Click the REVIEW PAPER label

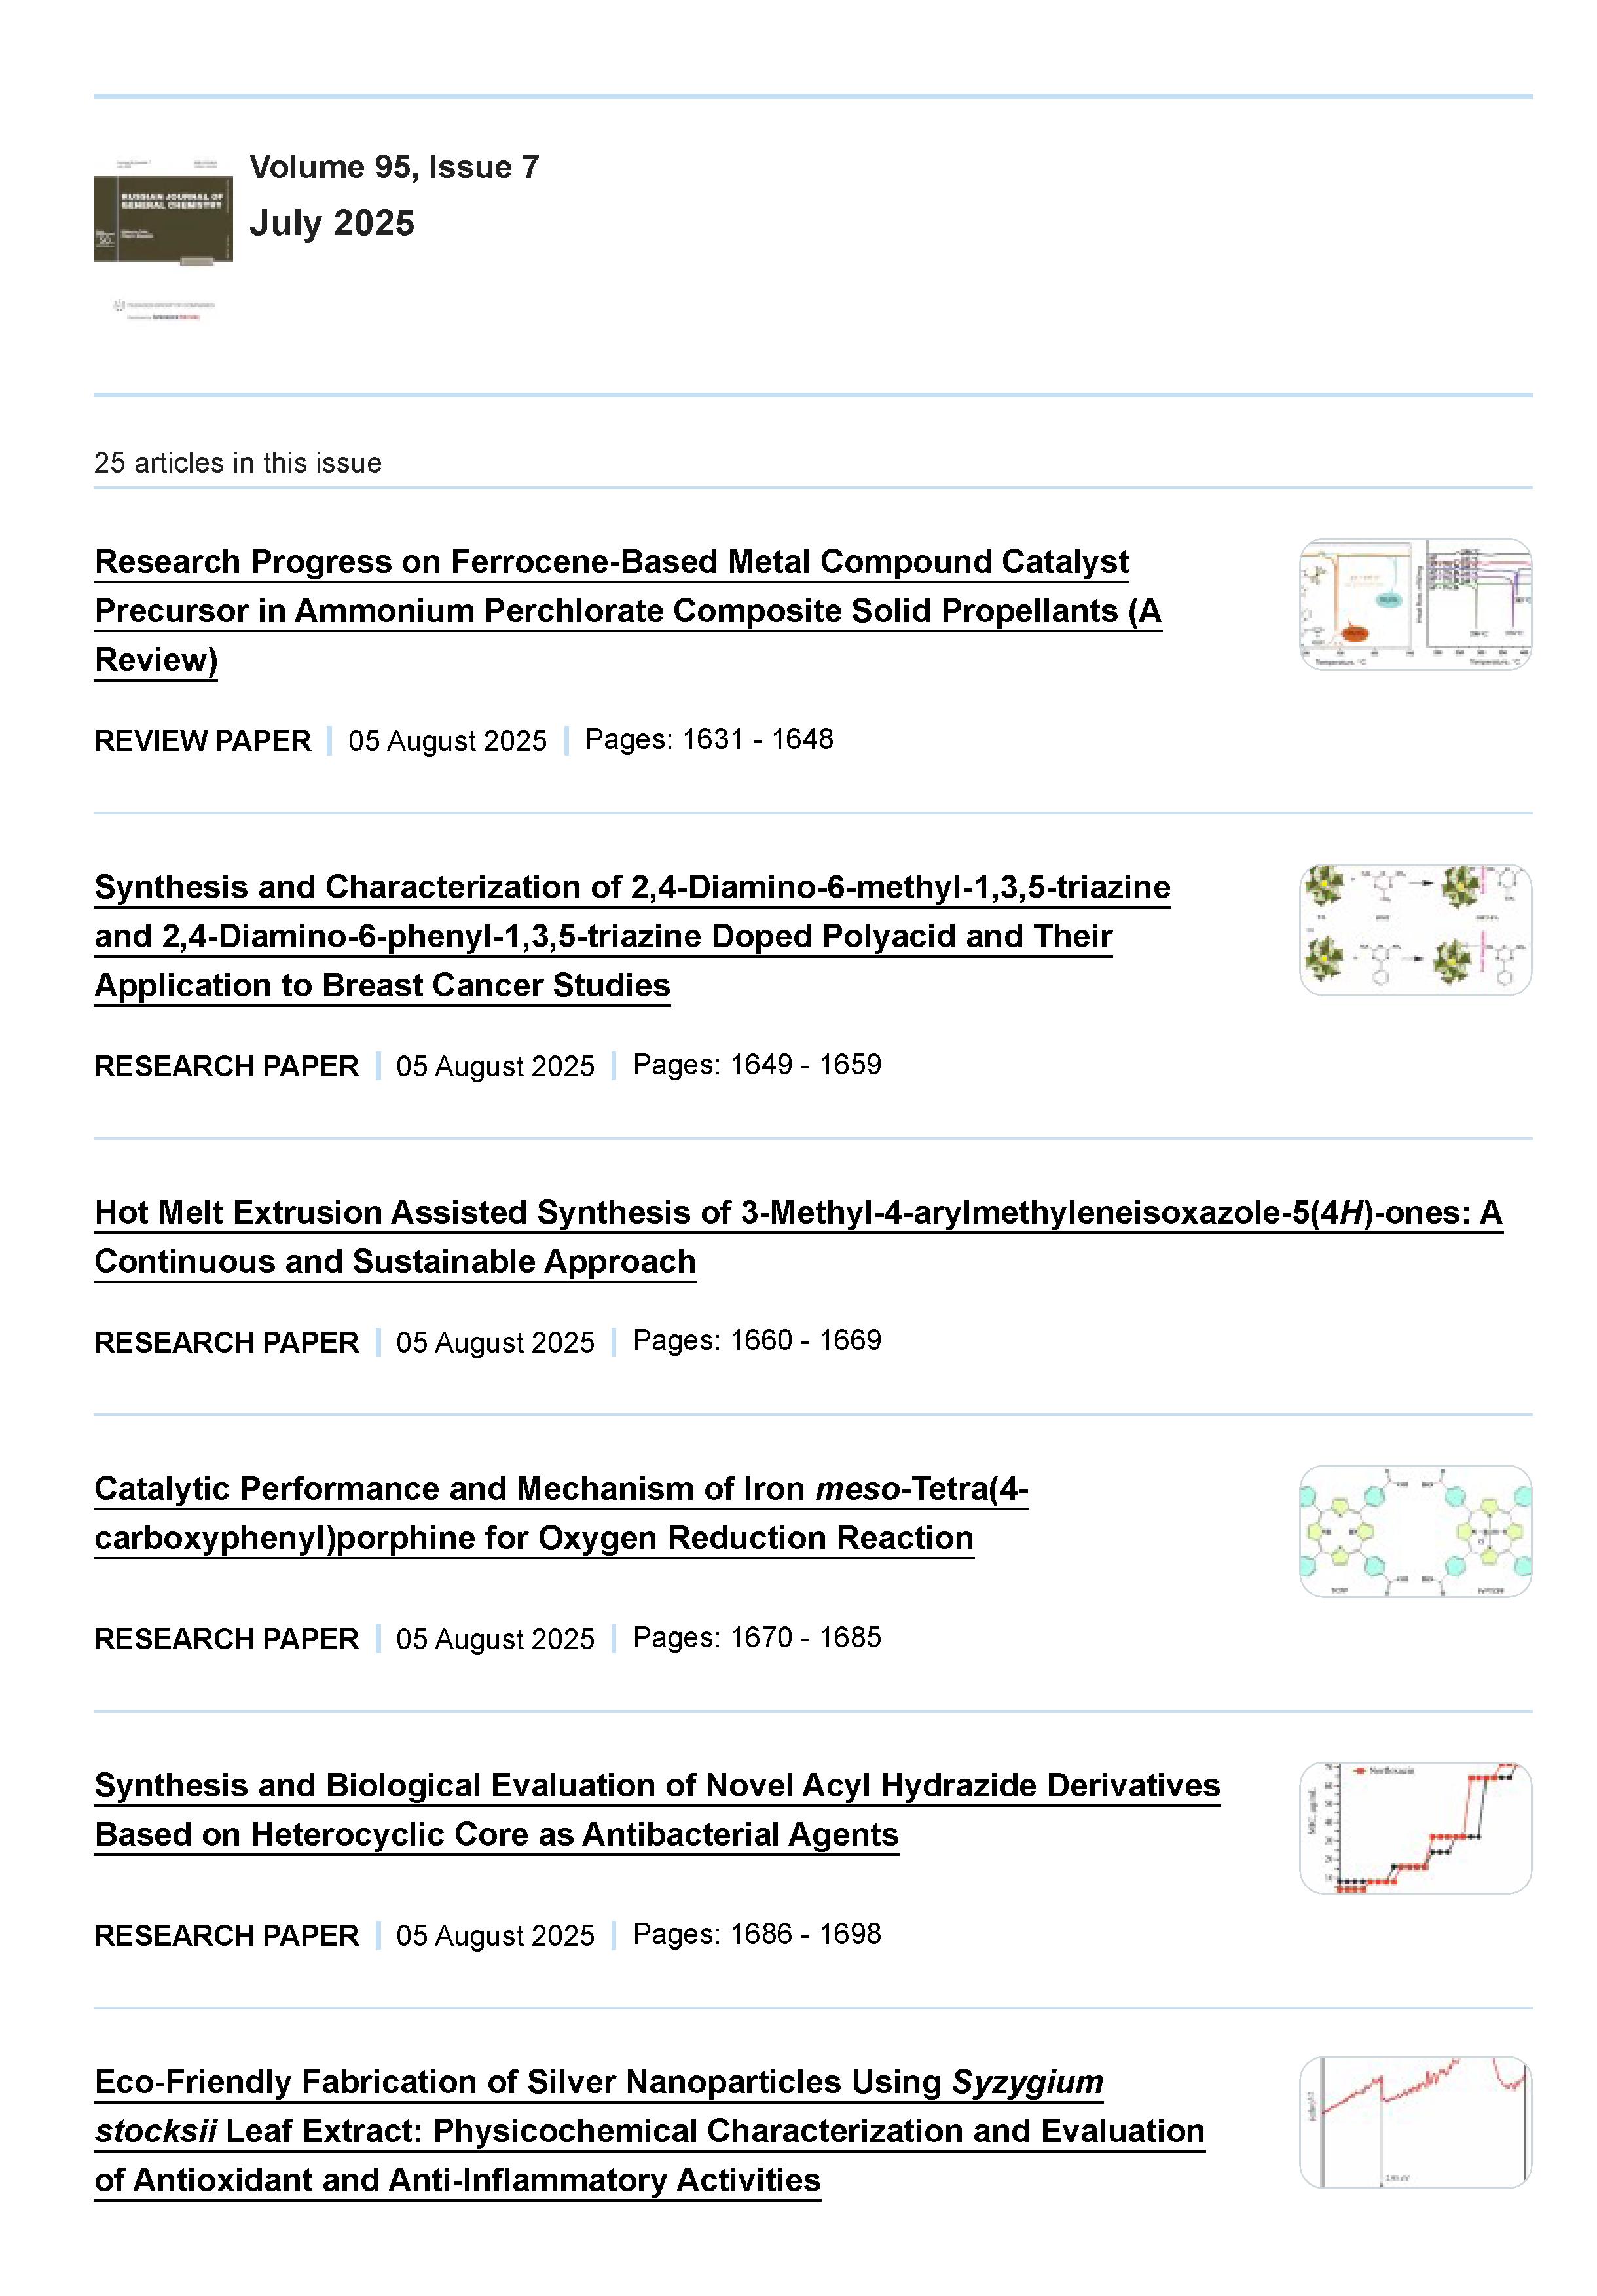[x=203, y=741]
